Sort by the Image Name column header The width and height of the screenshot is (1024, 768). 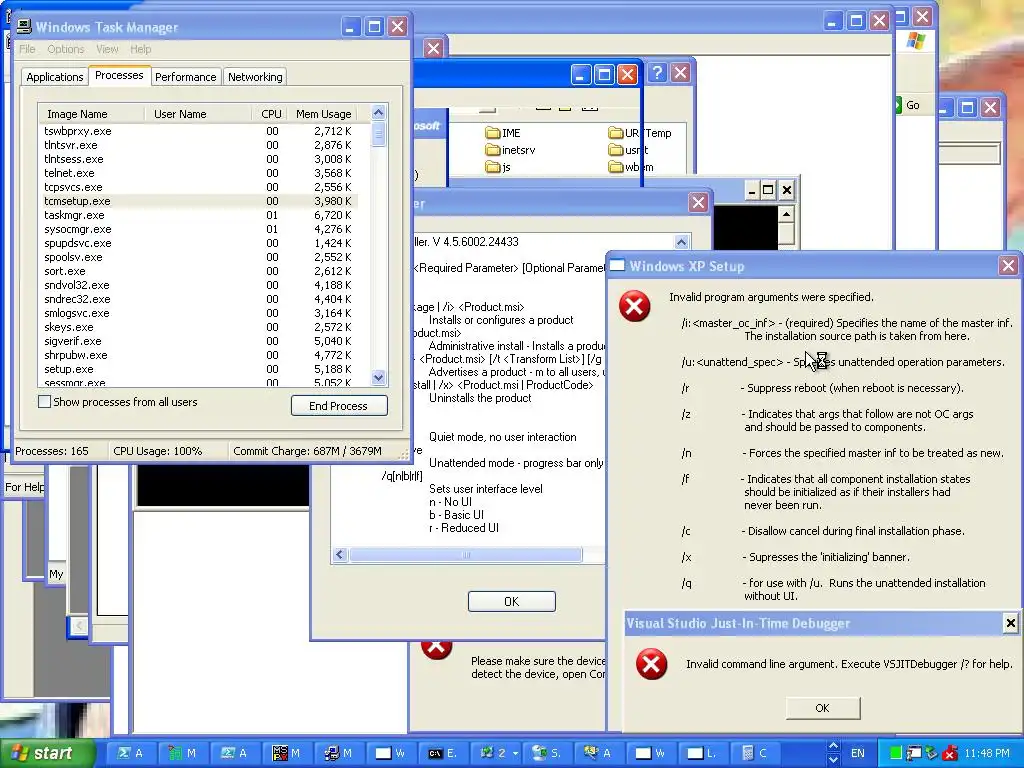click(91, 114)
